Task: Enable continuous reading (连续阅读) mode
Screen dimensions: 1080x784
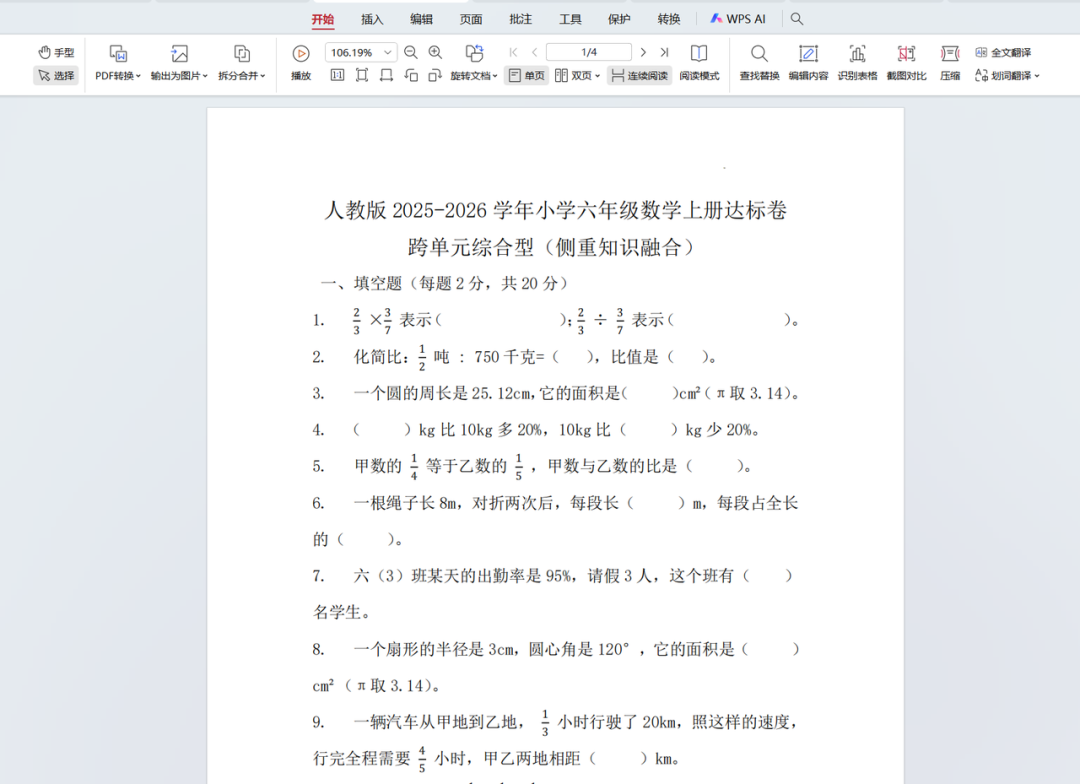Action: 638,75
